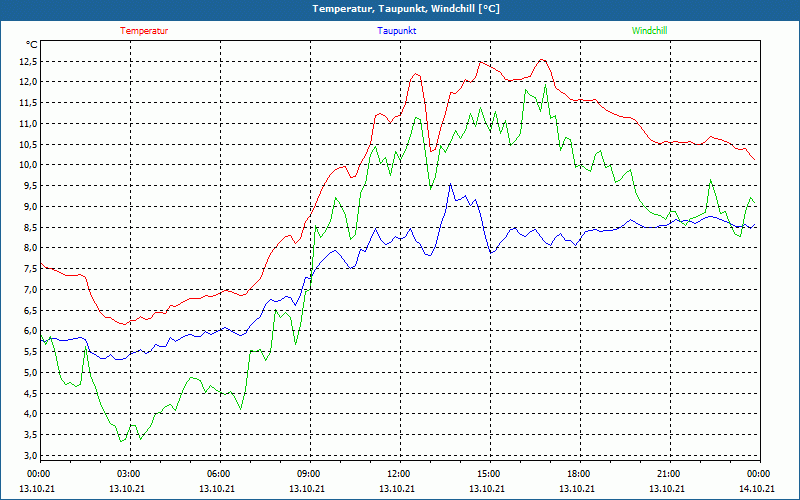
Task: Click the 6,5 y-axis value
Action: [x=31, y=310]
